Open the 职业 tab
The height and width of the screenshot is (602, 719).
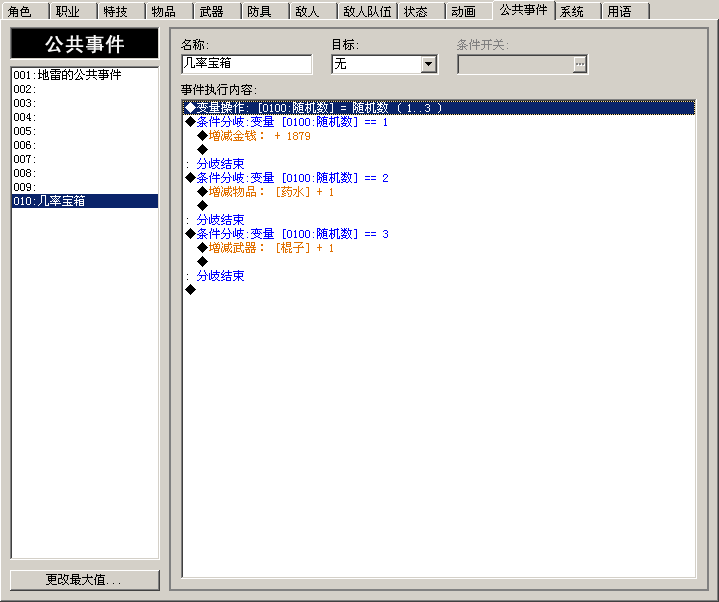73,11
